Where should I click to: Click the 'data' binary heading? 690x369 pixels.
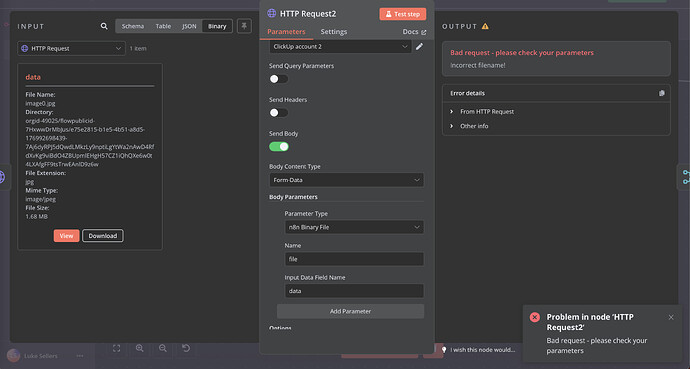coord(33,77)
